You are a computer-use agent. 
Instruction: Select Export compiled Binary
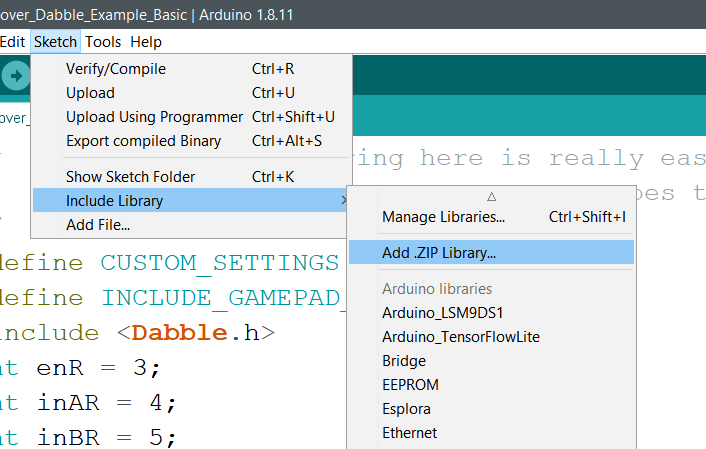(x=192, y=141)
